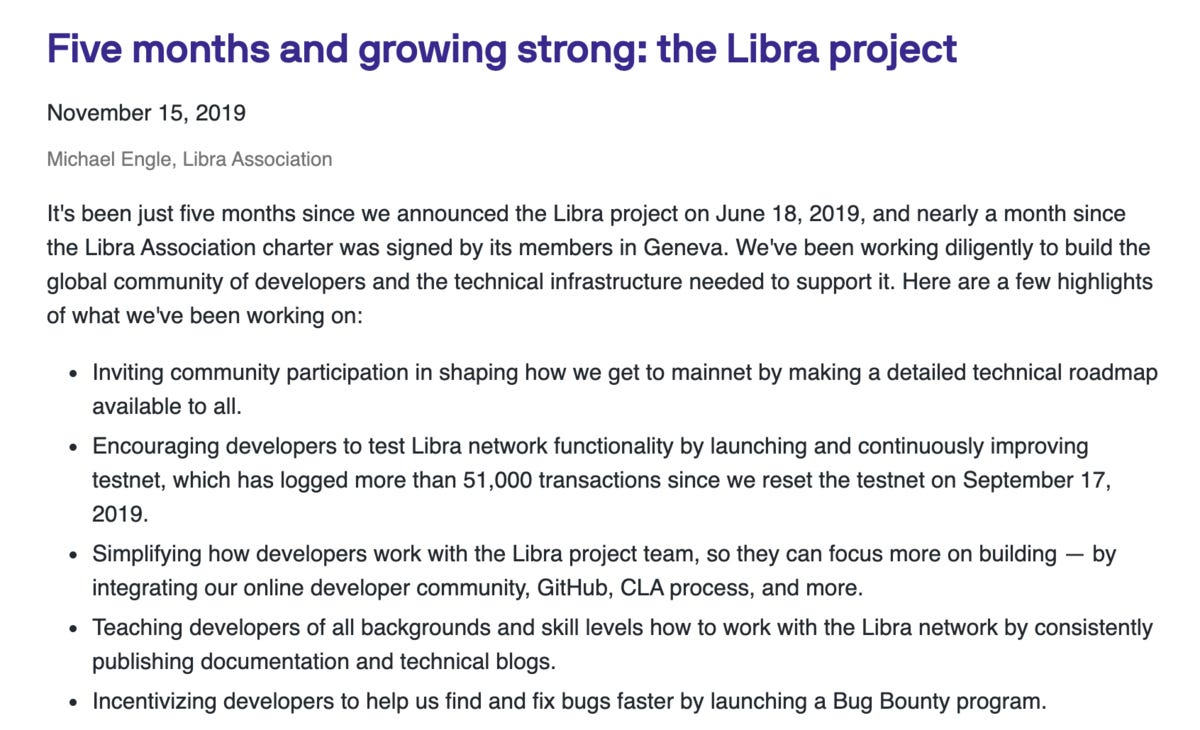
Task: Click the author line Michael Engle, Libra Association
Action: coord(189,159)
